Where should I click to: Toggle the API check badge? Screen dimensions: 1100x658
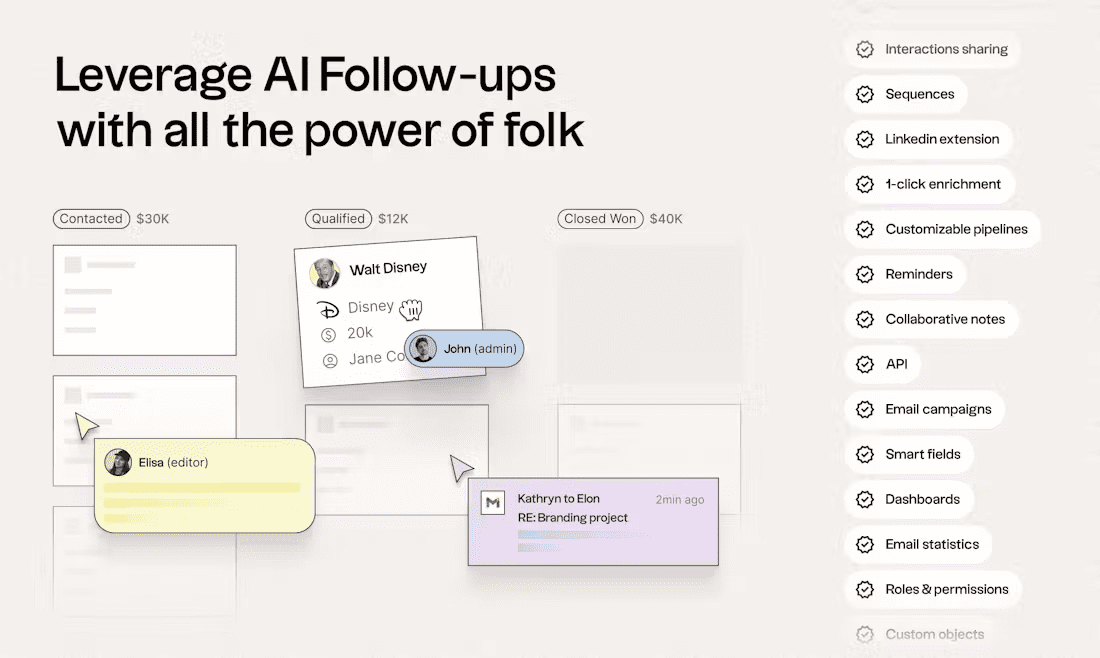[865, 364]
